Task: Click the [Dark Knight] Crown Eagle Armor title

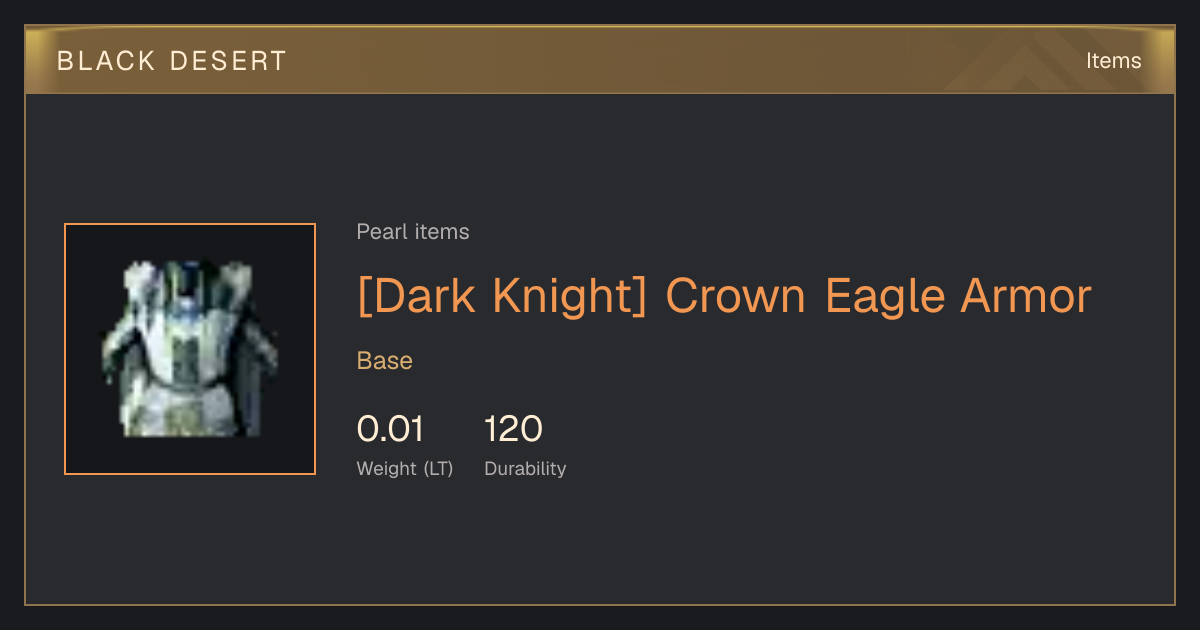Action: (x=724, y=296)
